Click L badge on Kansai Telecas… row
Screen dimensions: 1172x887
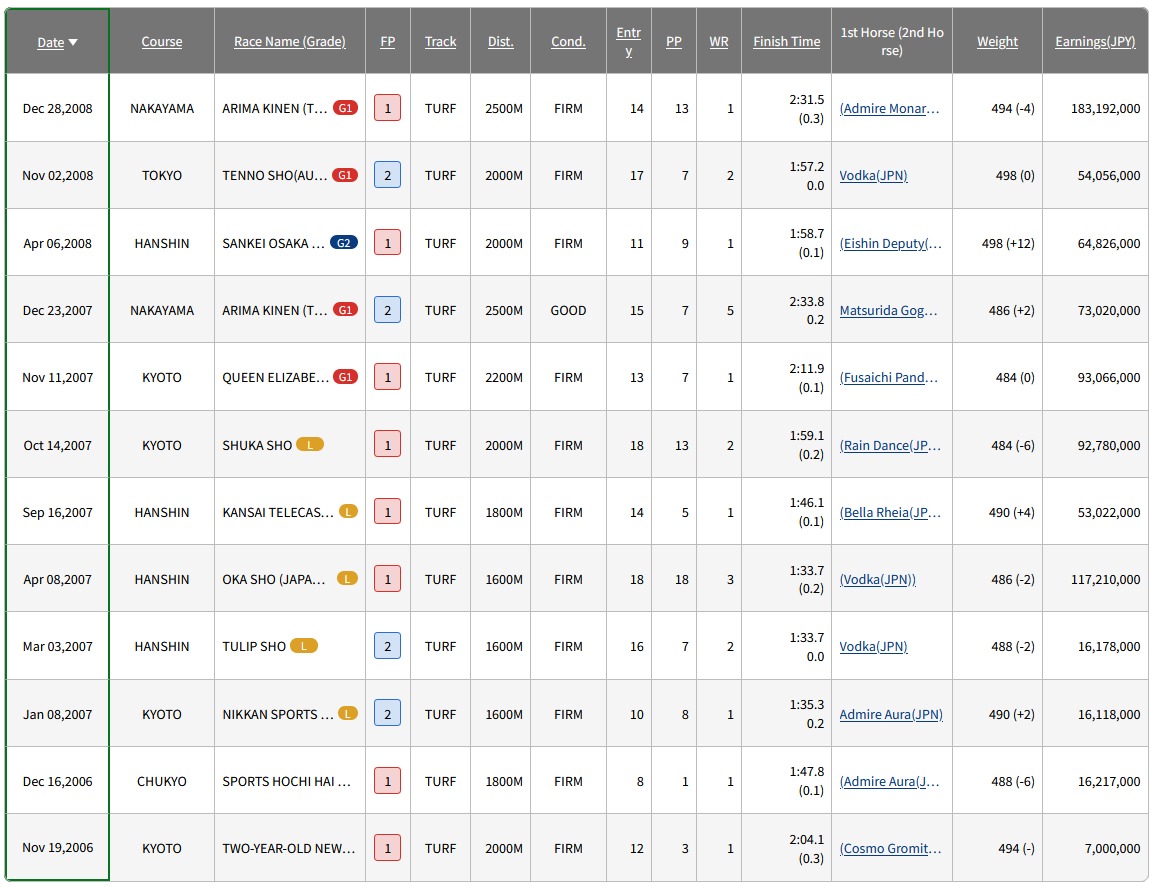(x=348, y=511)
